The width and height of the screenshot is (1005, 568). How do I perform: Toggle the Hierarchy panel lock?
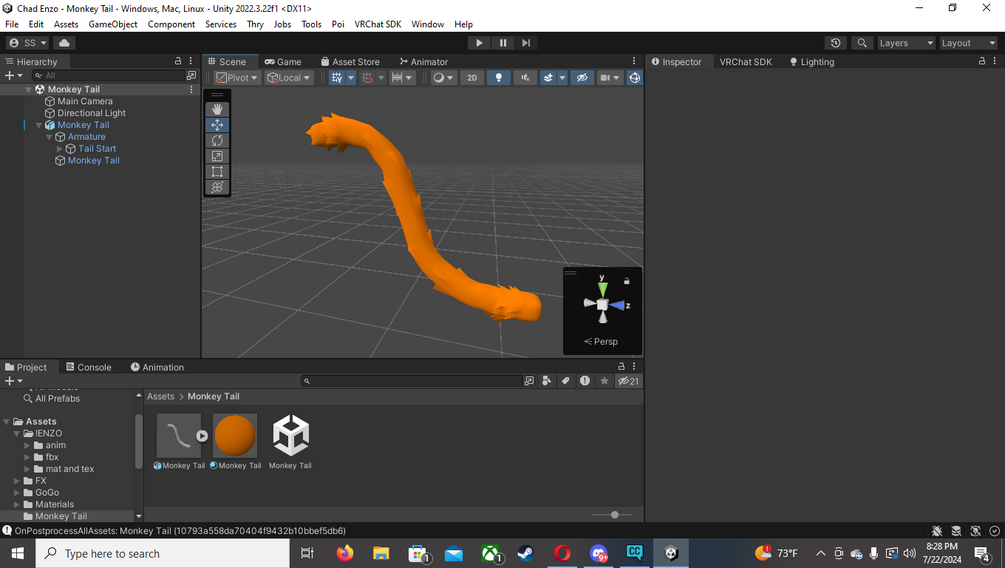pos(178,61)
